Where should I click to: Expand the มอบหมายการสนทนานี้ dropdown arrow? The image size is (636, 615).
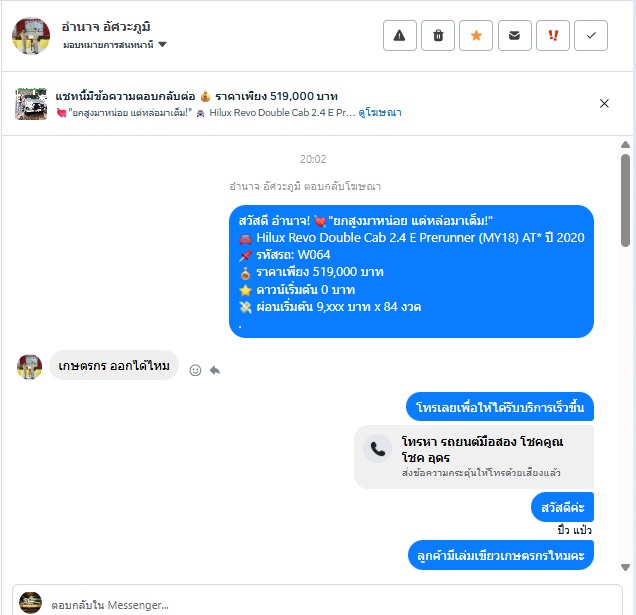pyautogui.click(x=162, y=44)
